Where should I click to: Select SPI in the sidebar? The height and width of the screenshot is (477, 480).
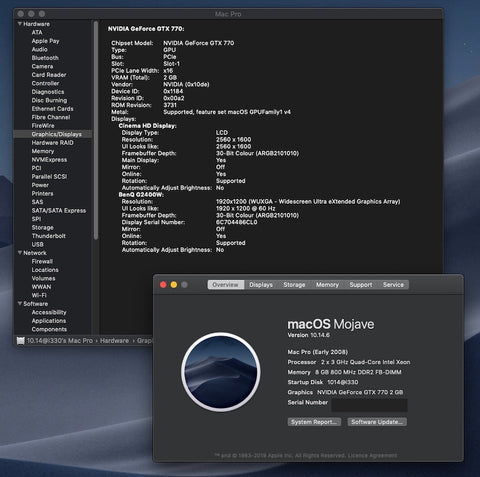tap(36, 219)
